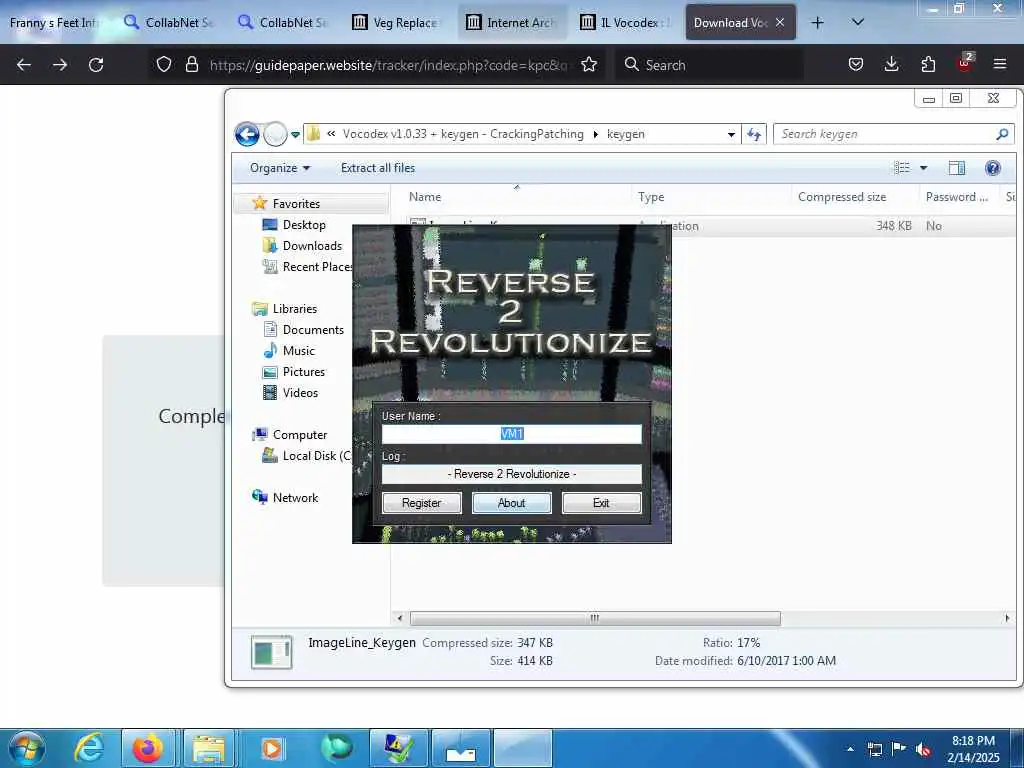
Task: Go back in Explorer window
Action: (247, 135)
